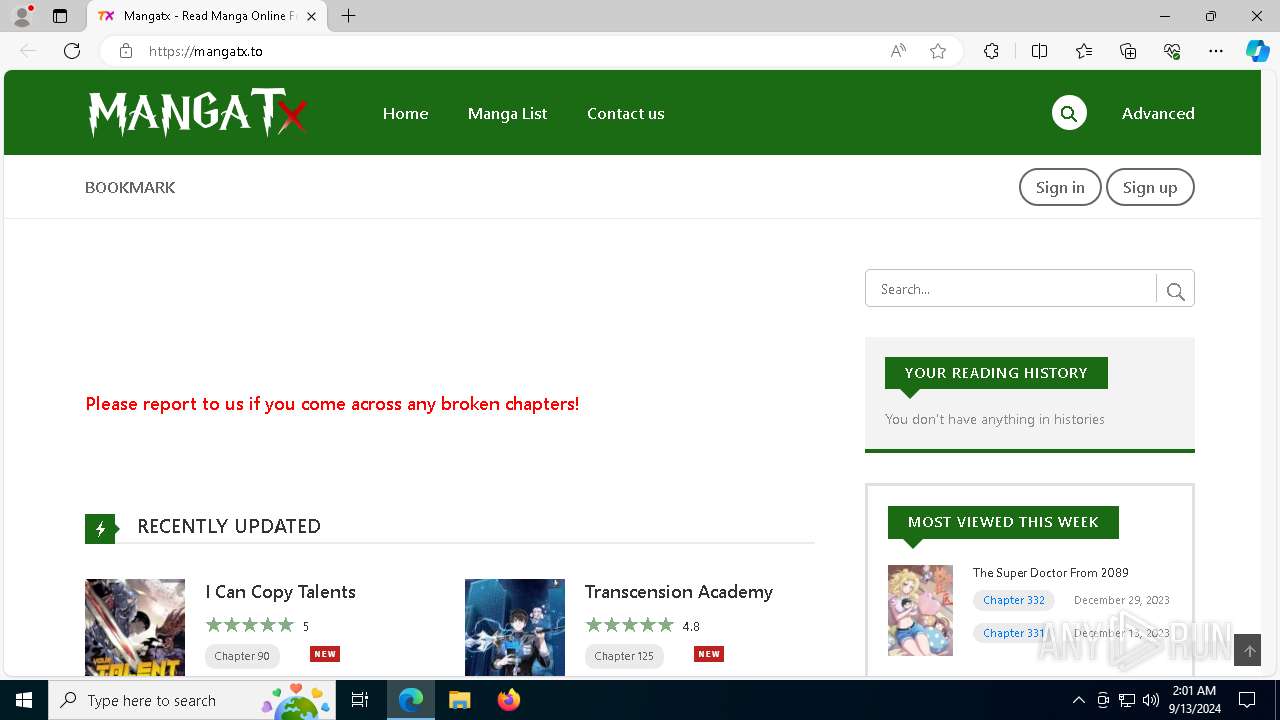Close the Mangatx tab
The image size is (1280, 720).
click(312, 16)
